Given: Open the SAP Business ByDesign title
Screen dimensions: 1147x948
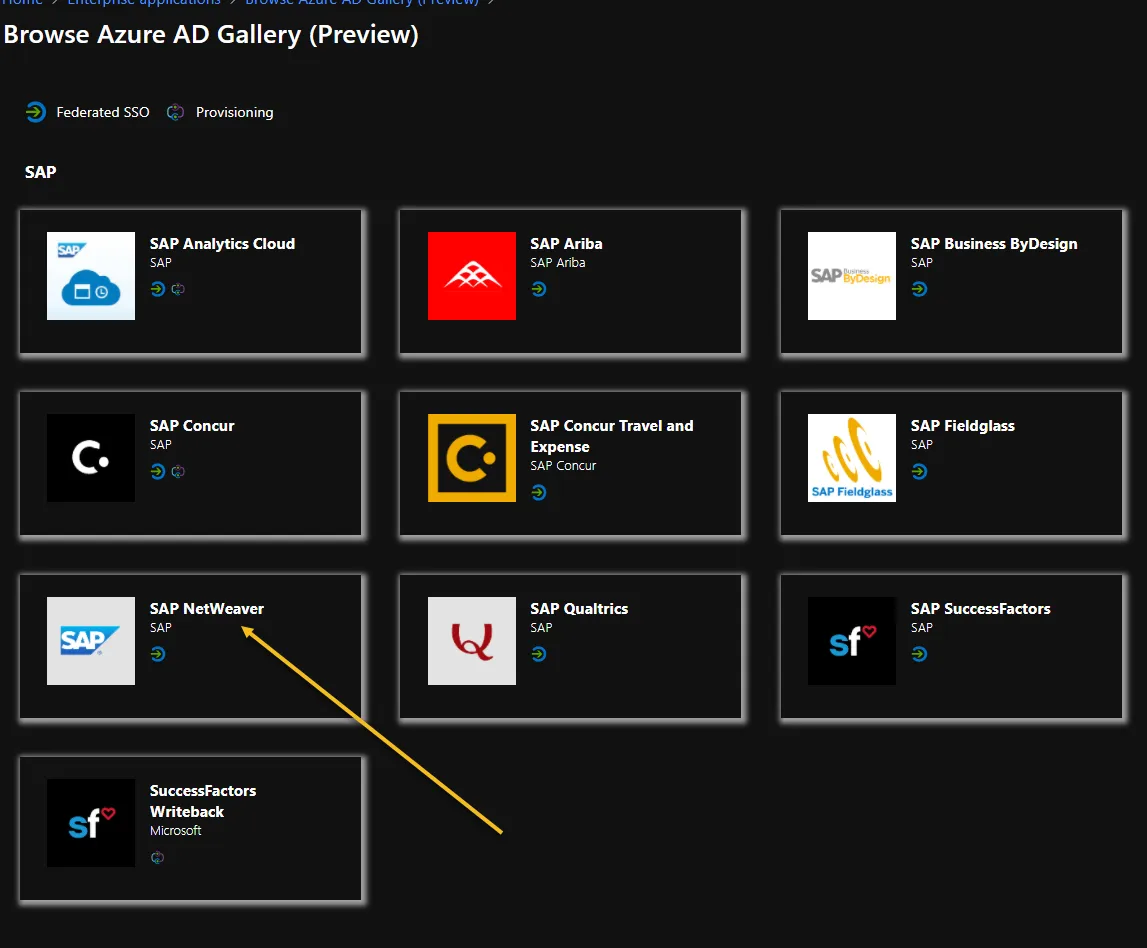Looking at the screenshot, I should tap(994, 244).
